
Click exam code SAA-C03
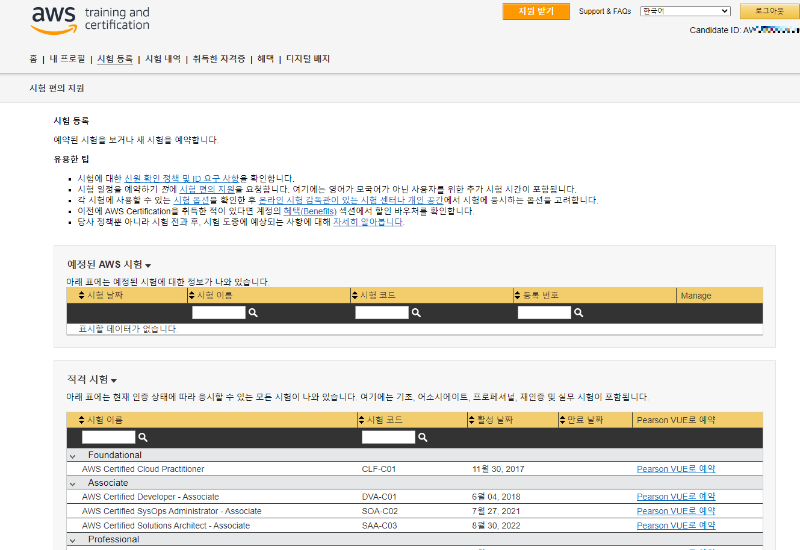(x=379, y=526)
